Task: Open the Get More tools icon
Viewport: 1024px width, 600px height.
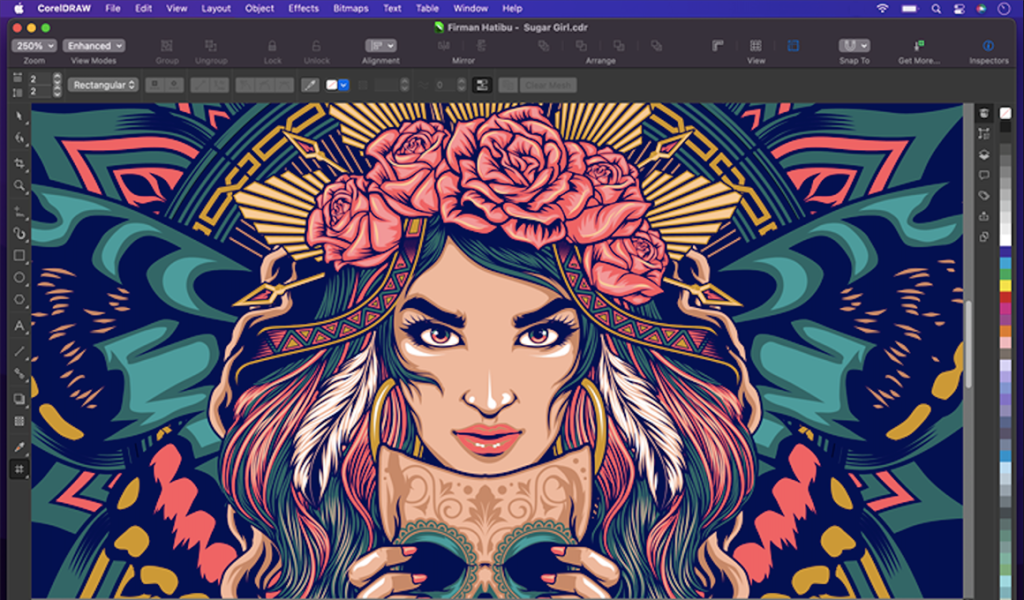Action: [919, 45]
